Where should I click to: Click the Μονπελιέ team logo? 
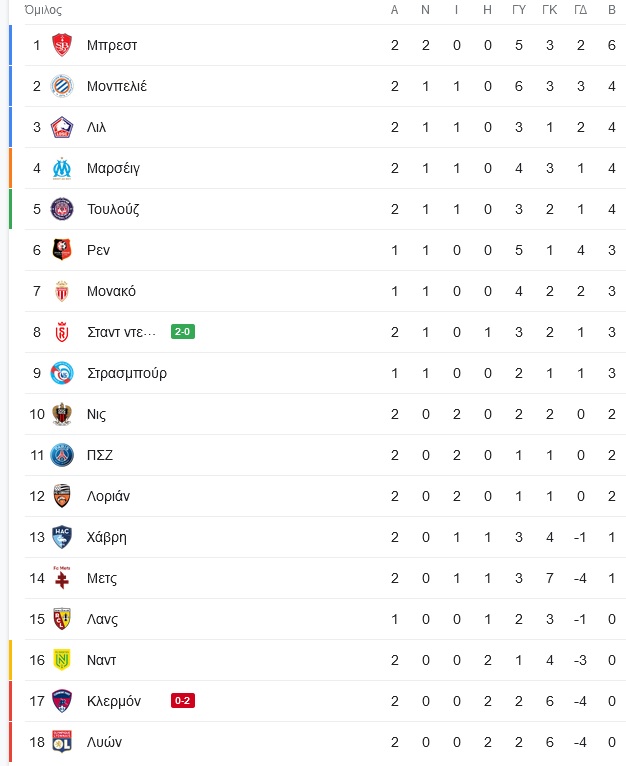(x=62, y=86)
